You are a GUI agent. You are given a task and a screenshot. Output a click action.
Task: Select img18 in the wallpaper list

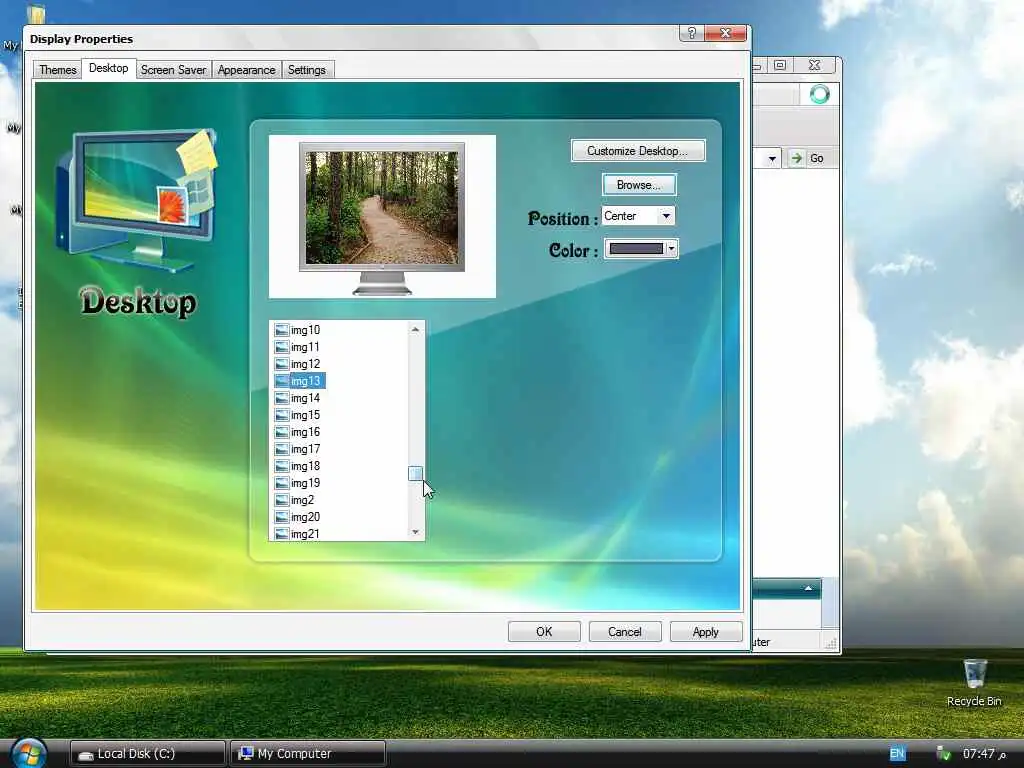[305, 466]
